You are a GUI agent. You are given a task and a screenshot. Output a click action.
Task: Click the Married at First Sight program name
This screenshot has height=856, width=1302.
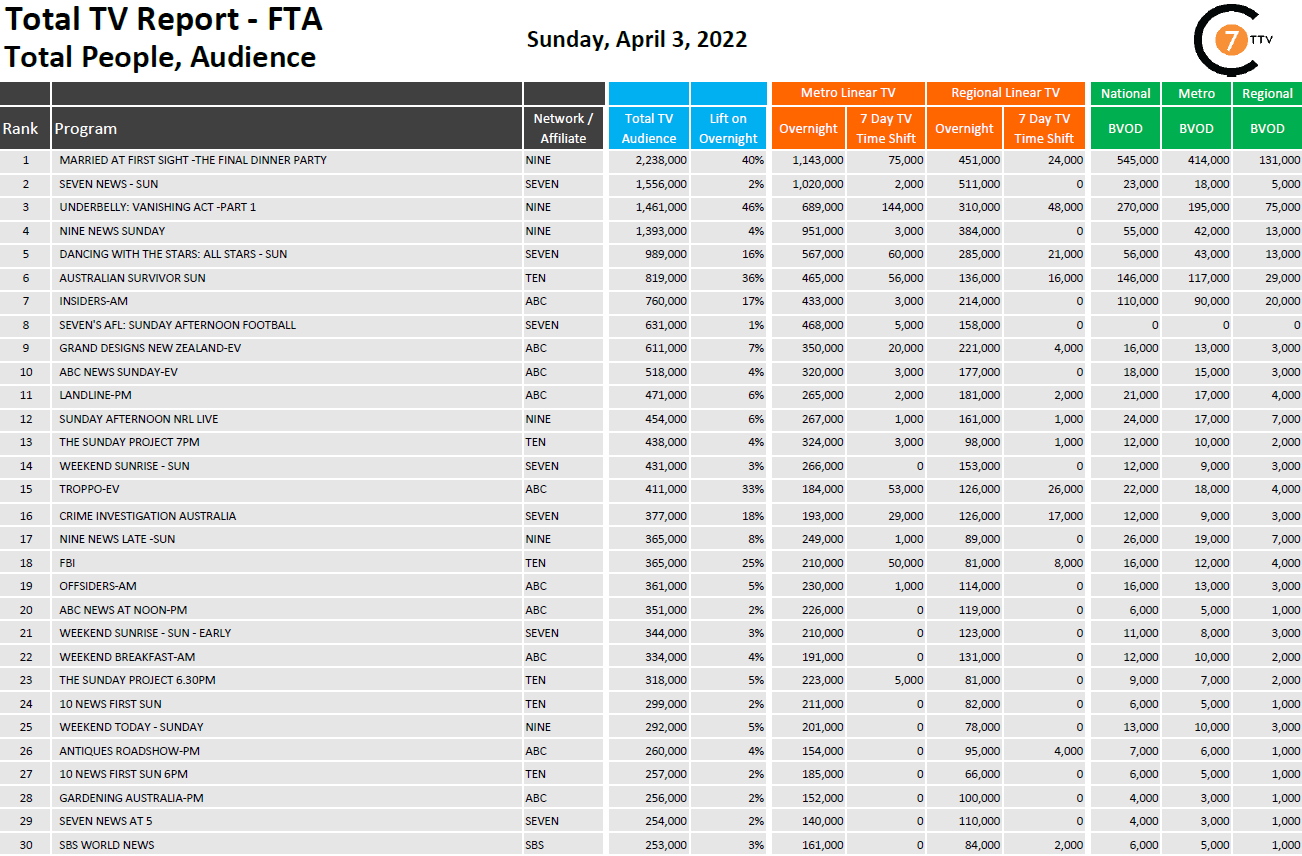point(193,160)
